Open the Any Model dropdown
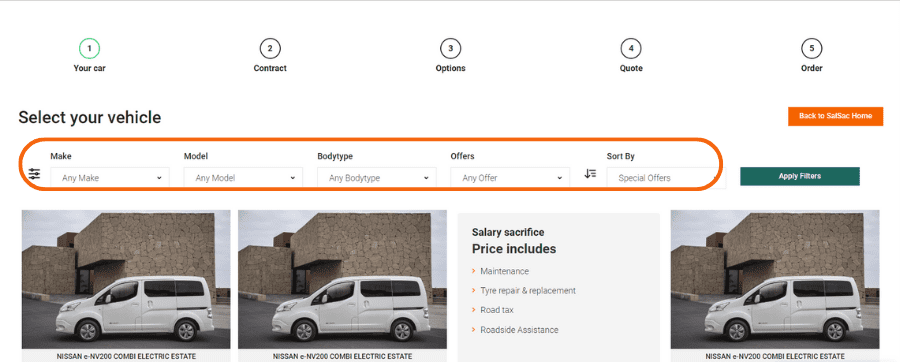Screen dimensions: 900x362 pos(243,178)
